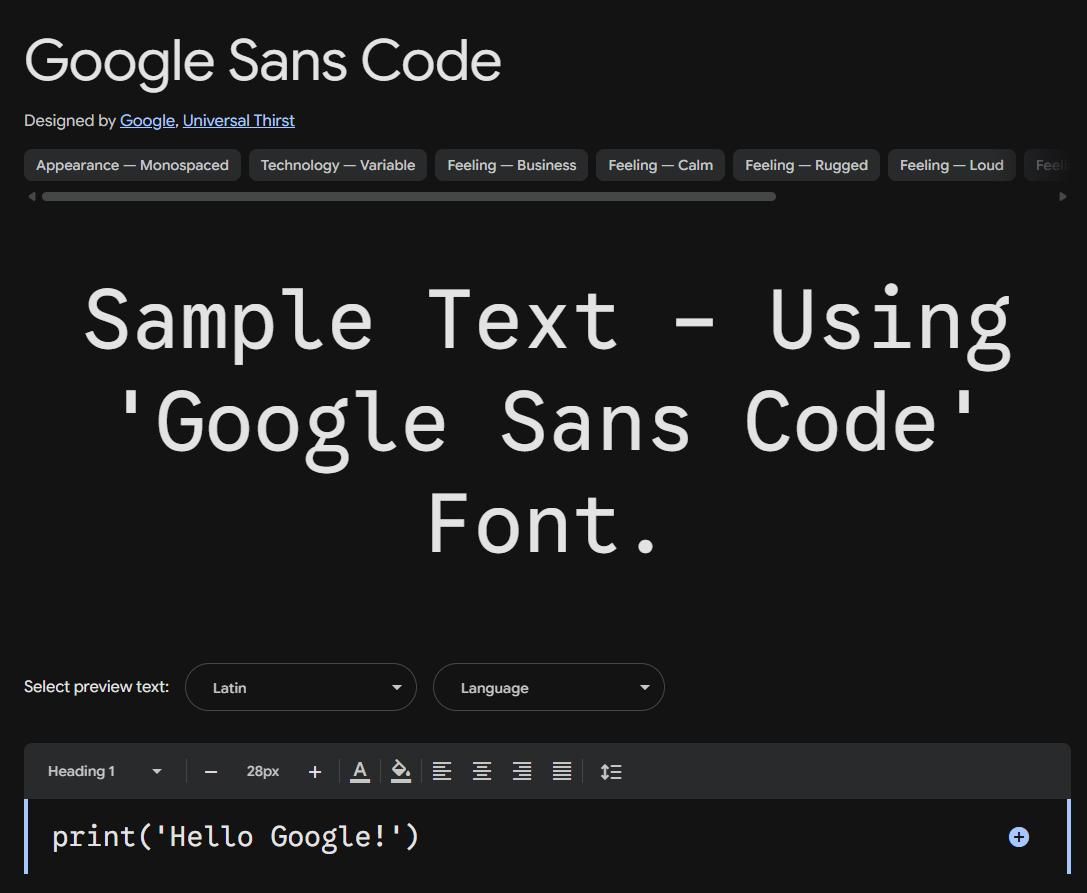Open the Latin preview text dropdown
The height and width of the screenshot is (893, 1087).
tap(301, 687)
